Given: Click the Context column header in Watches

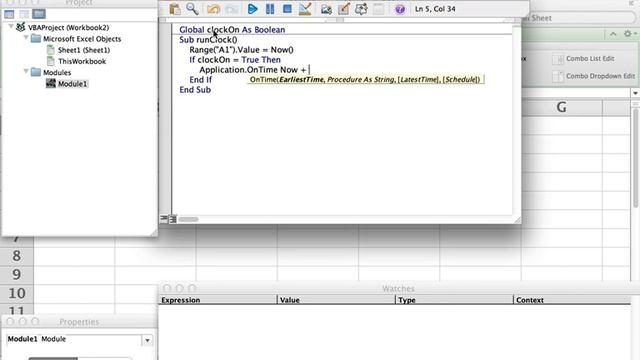Looking at the screenshot, I should tap(572, 300).
